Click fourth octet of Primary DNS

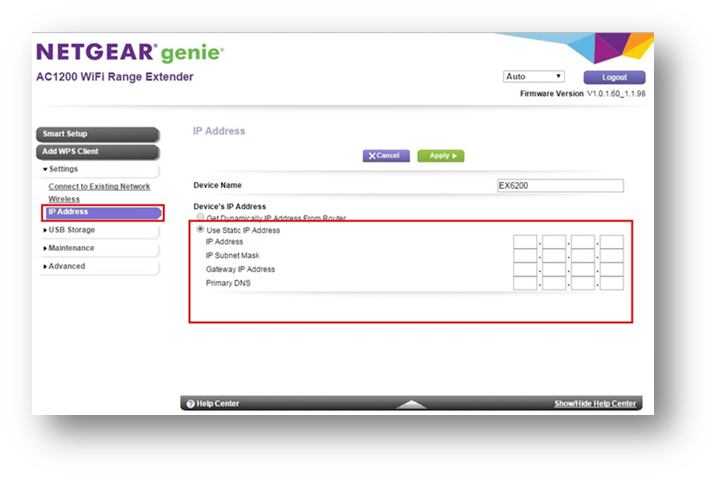(x=612, y=283)
